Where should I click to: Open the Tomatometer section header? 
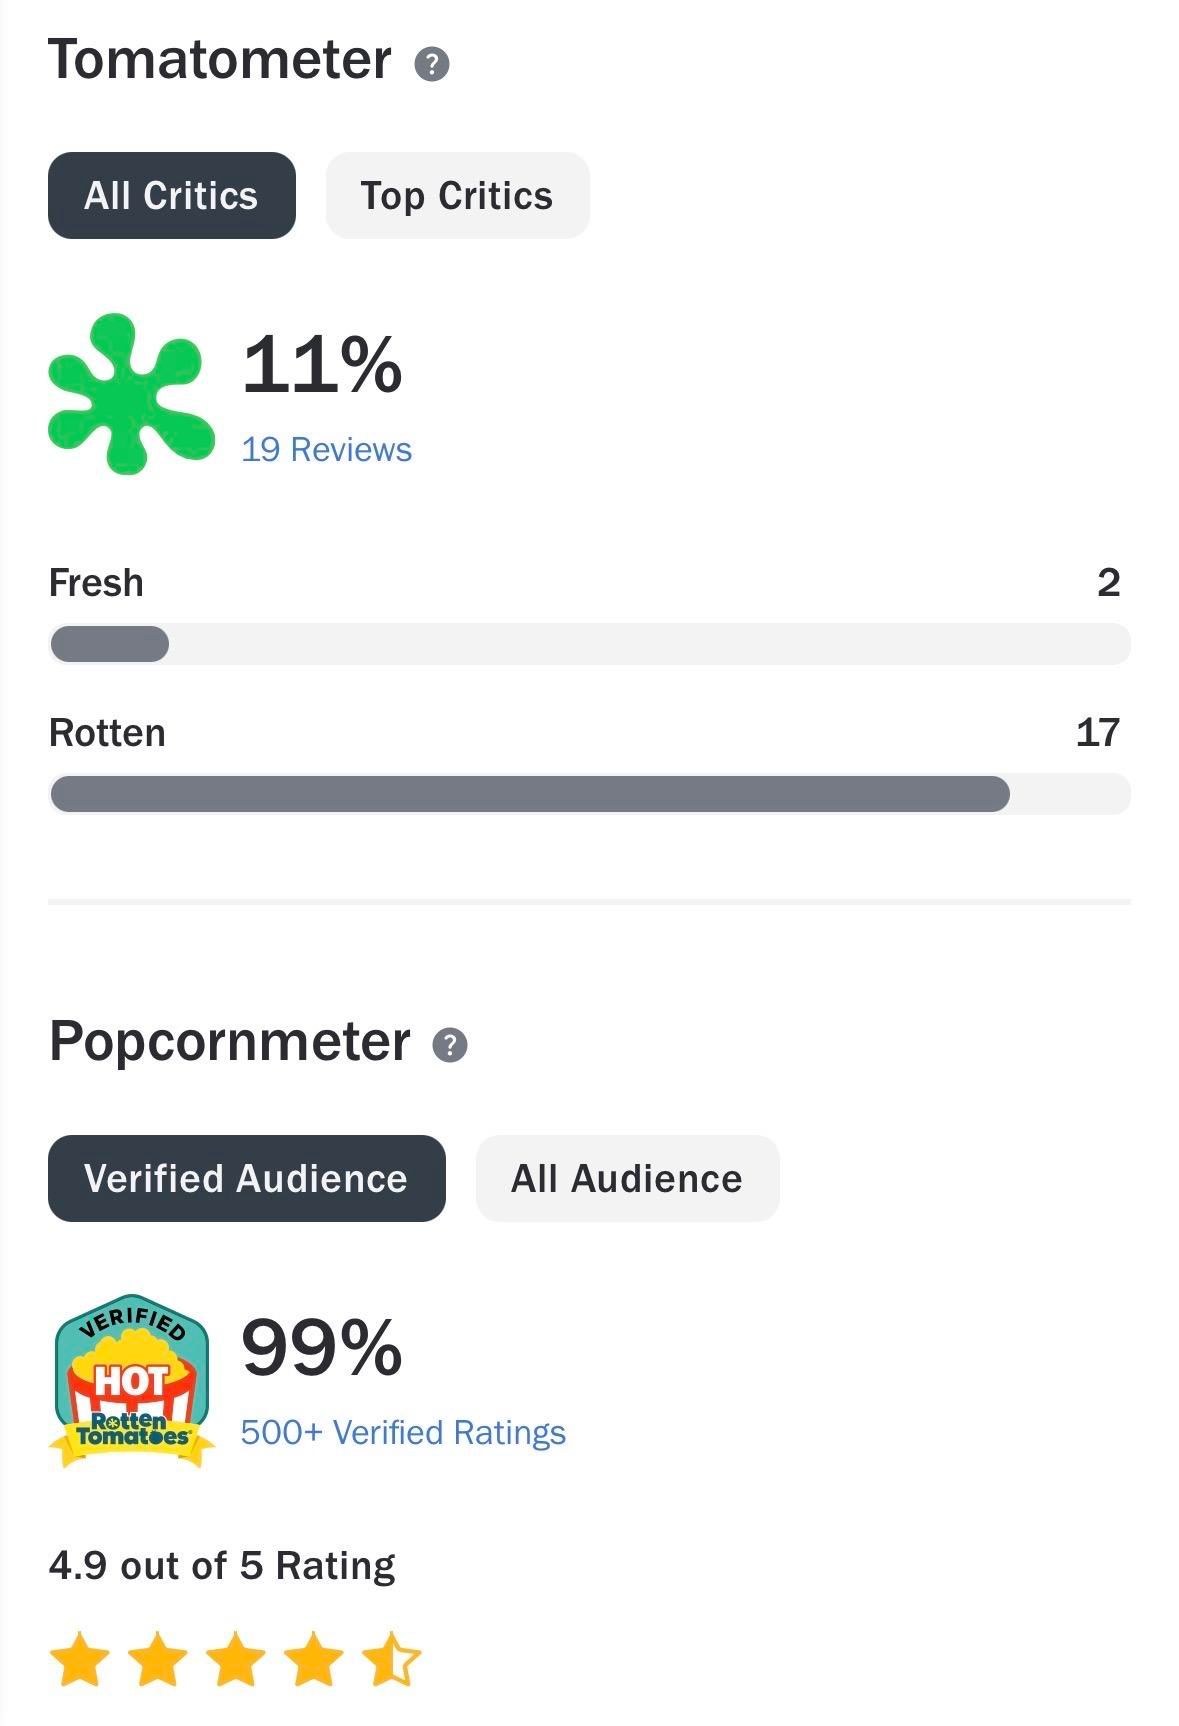(x=220, y=60)
